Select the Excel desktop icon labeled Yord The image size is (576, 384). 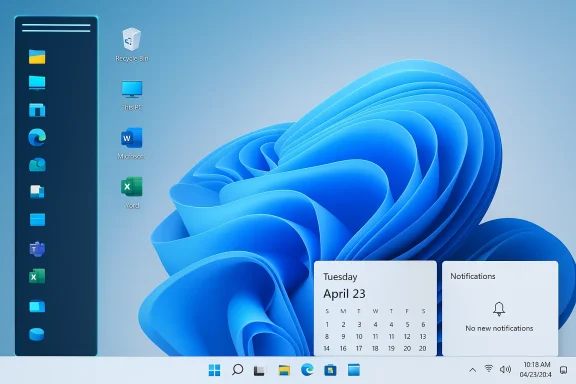(132, 187)
